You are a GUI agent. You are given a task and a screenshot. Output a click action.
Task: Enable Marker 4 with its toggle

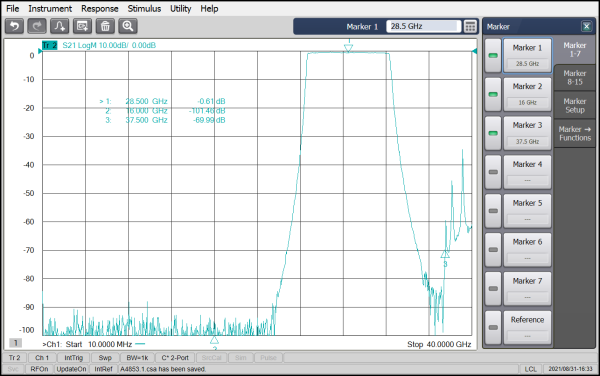pos(493,172)
